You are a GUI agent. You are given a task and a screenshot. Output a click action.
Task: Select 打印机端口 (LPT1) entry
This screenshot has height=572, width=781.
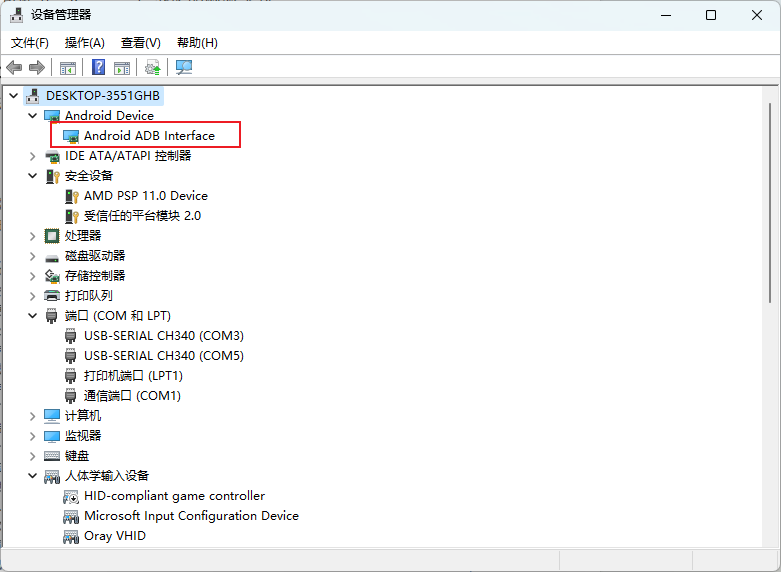[x=124, y=376]
